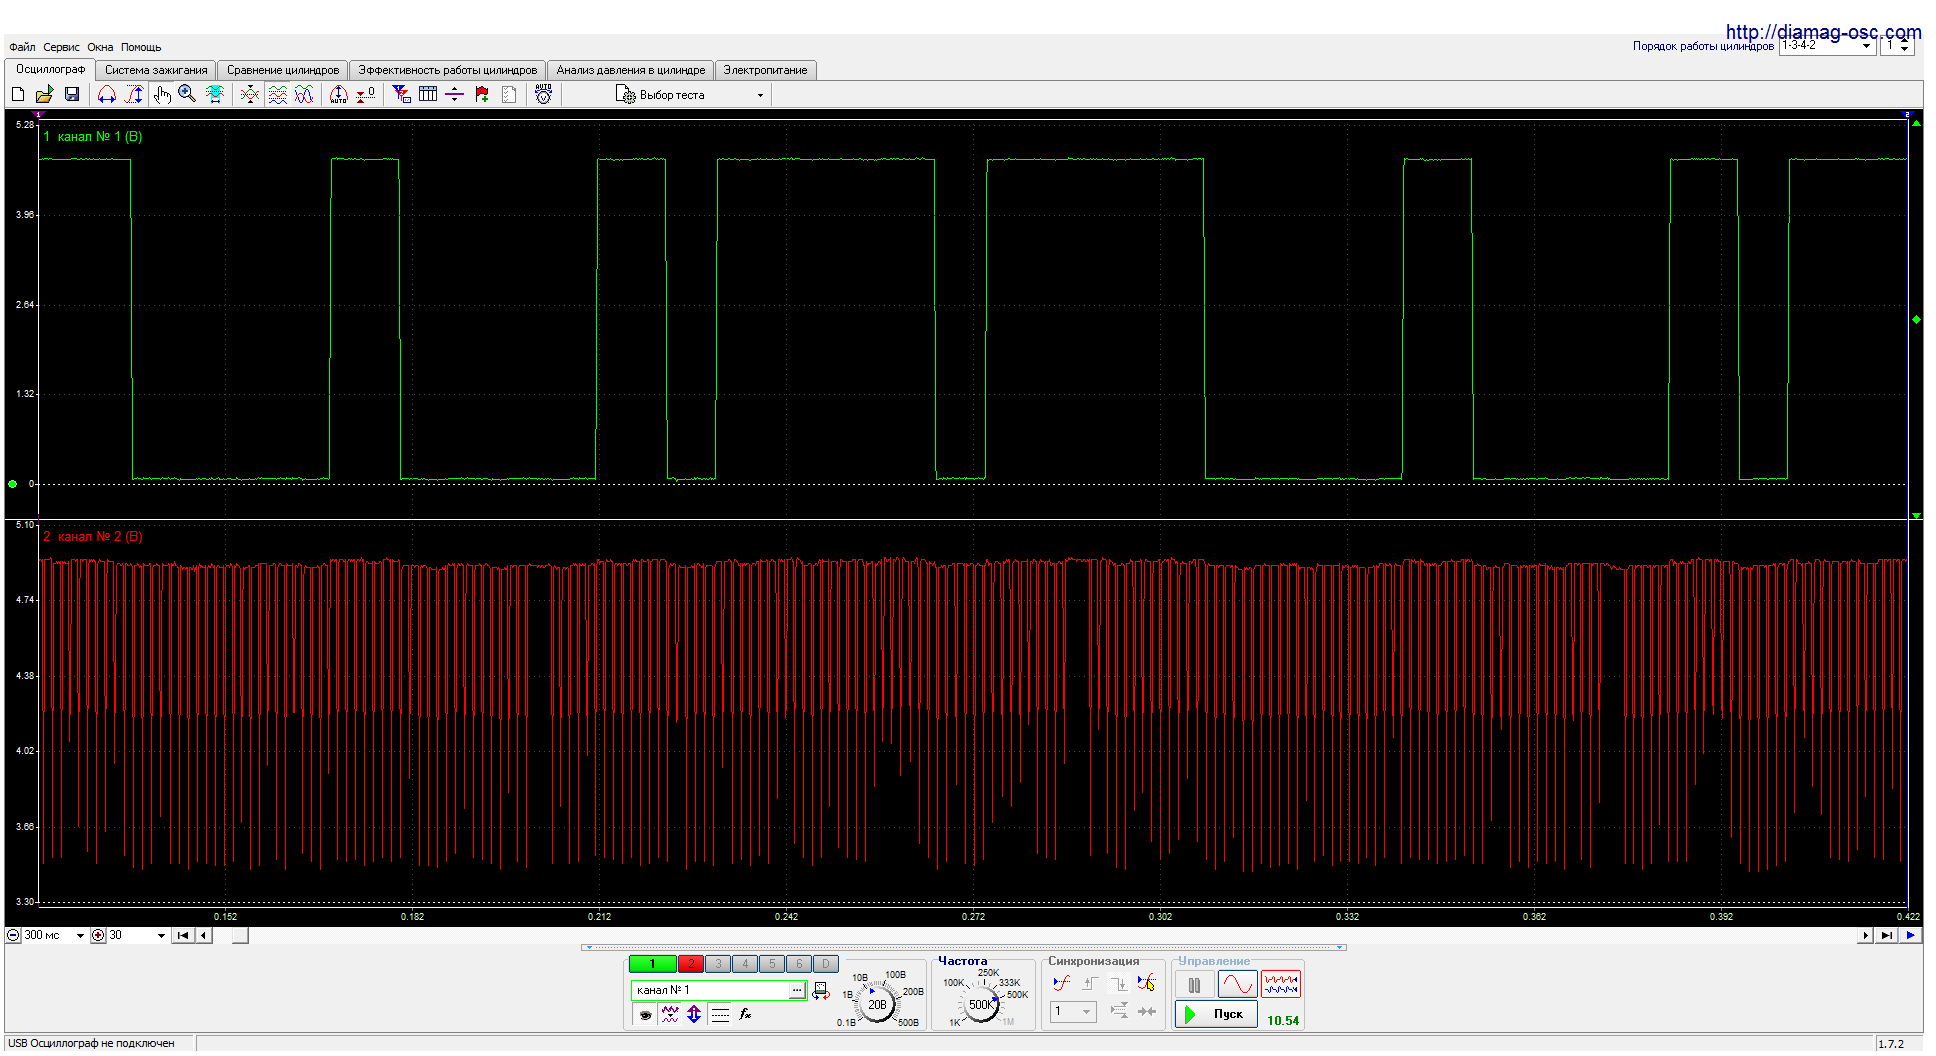Open the Помощь menu
Image resolution: width=1936 pixels, height=1056 pixels.
point(141,47)
